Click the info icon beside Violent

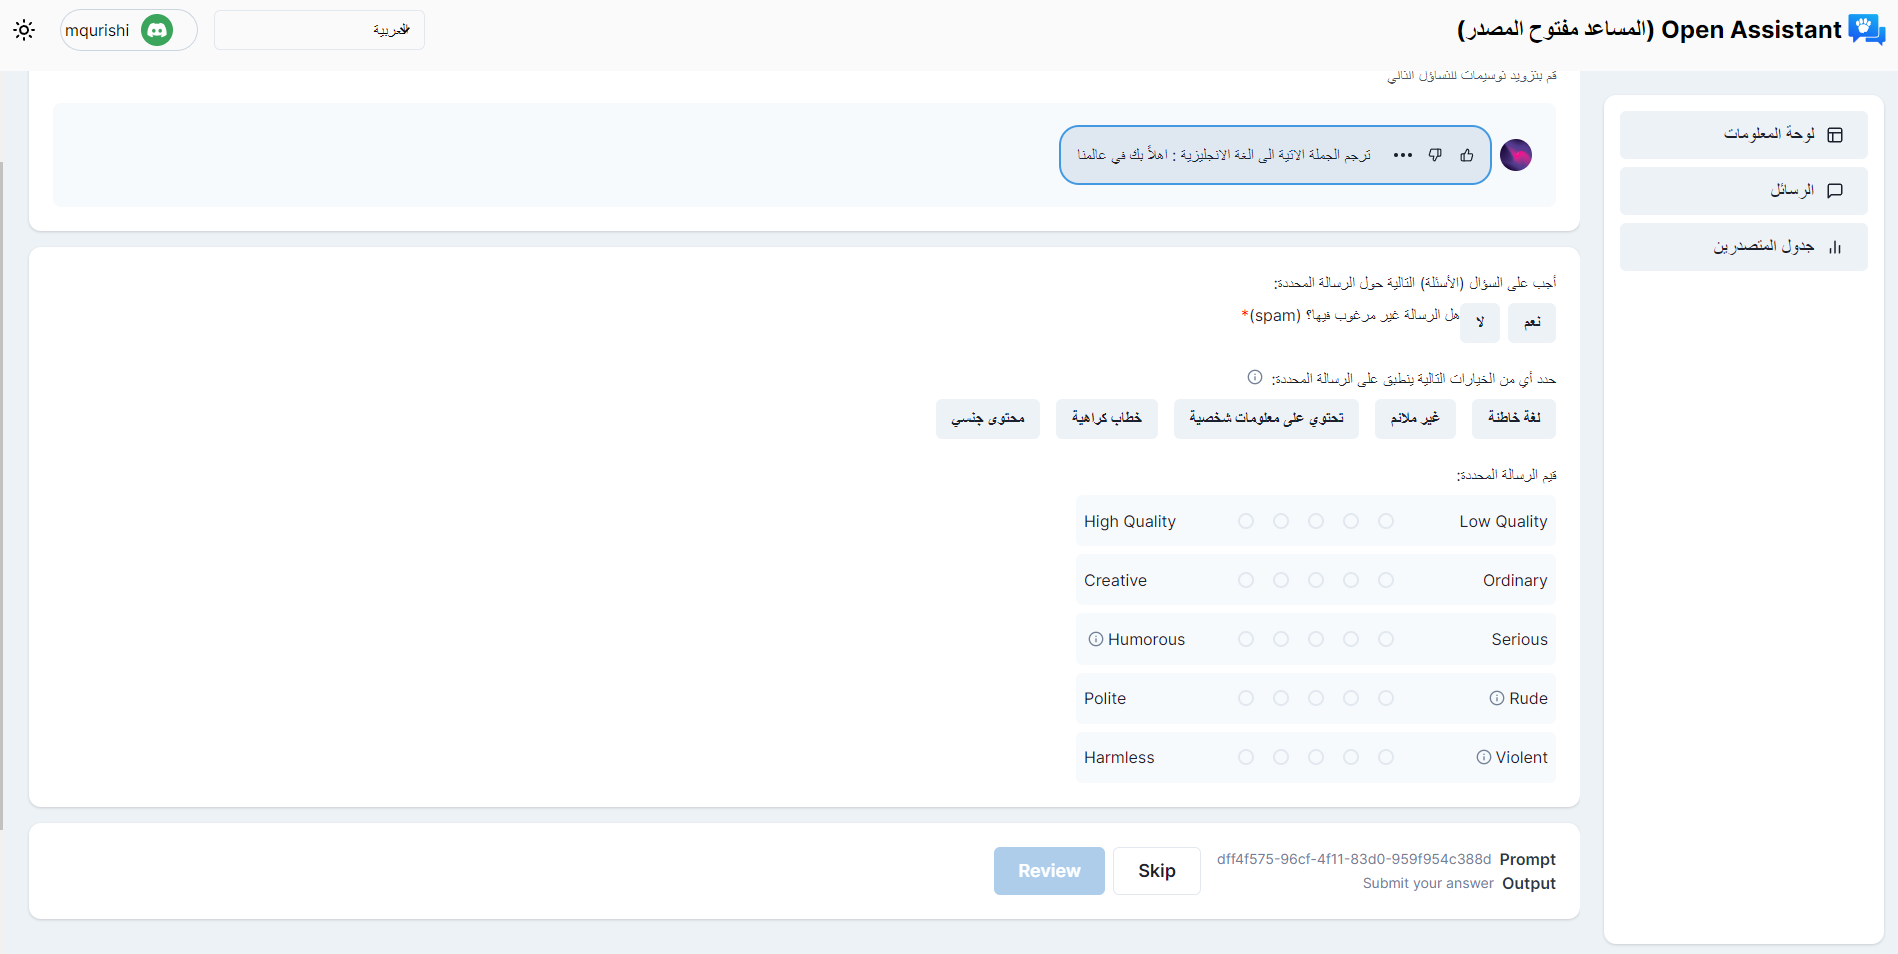(x=1484, y=757)
